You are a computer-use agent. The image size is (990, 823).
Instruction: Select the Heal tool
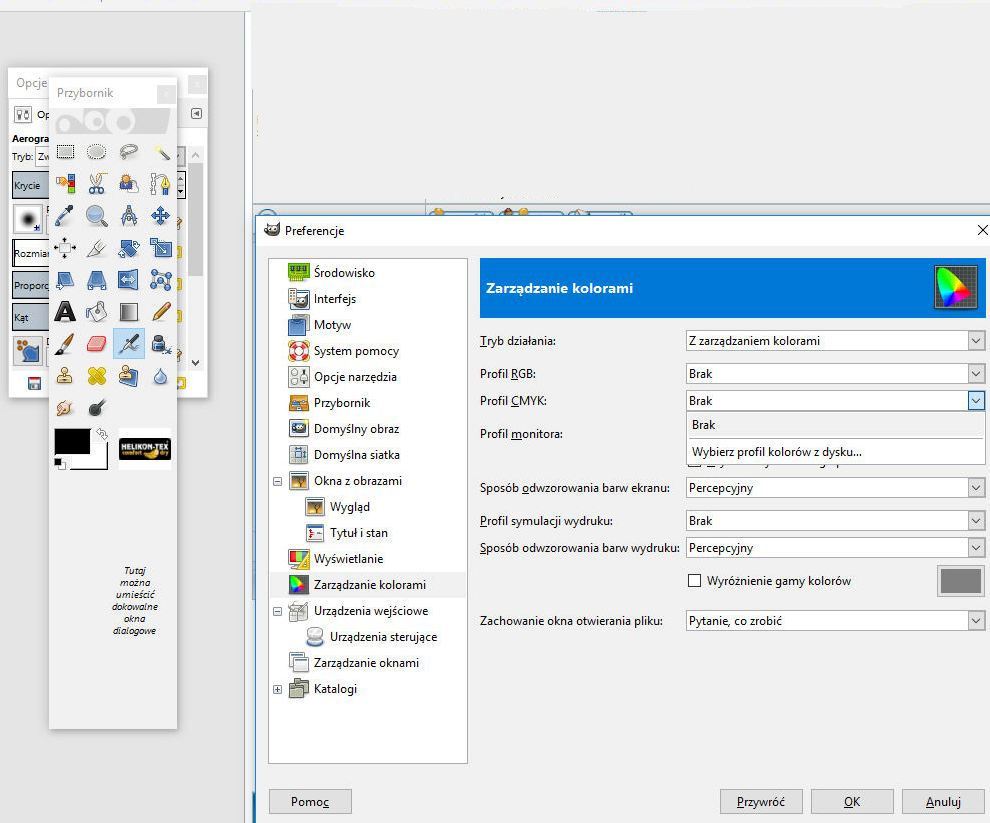coord(97,376)
